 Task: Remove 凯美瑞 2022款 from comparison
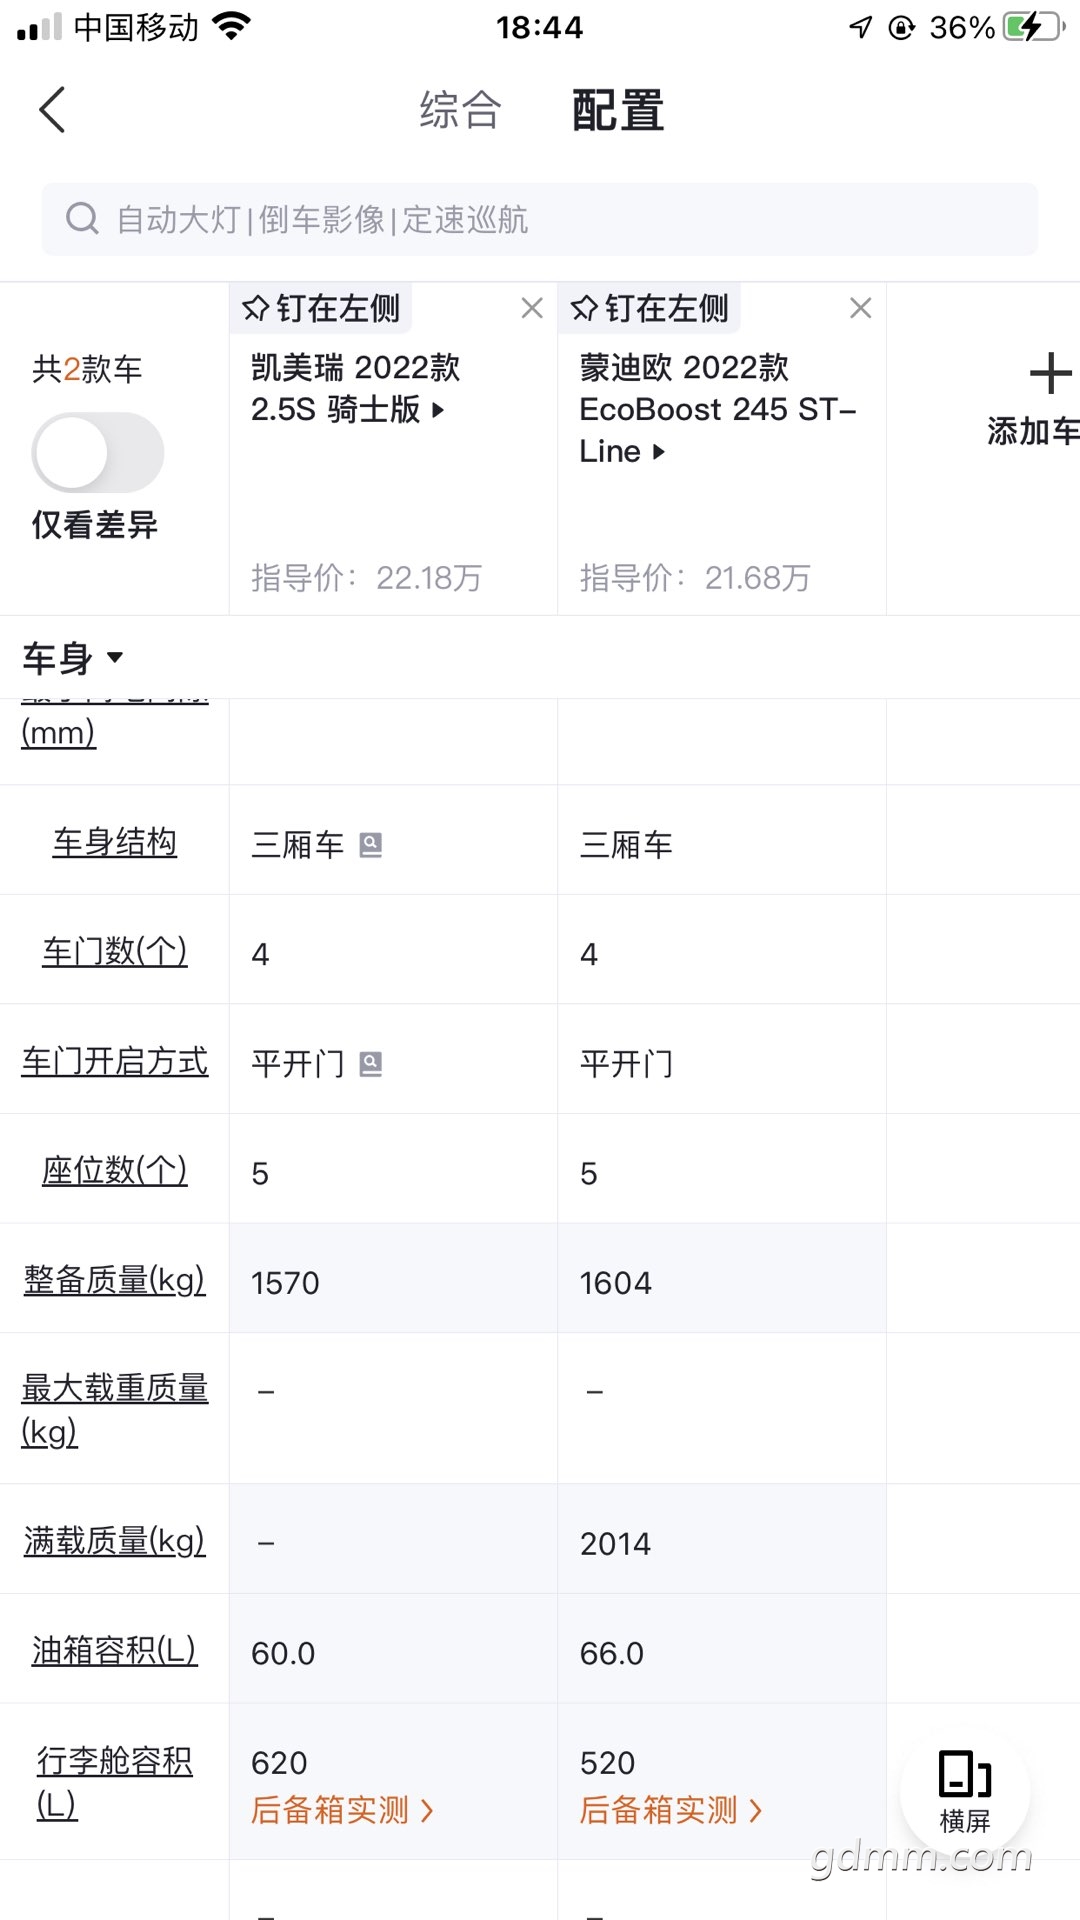pos(532,308)
